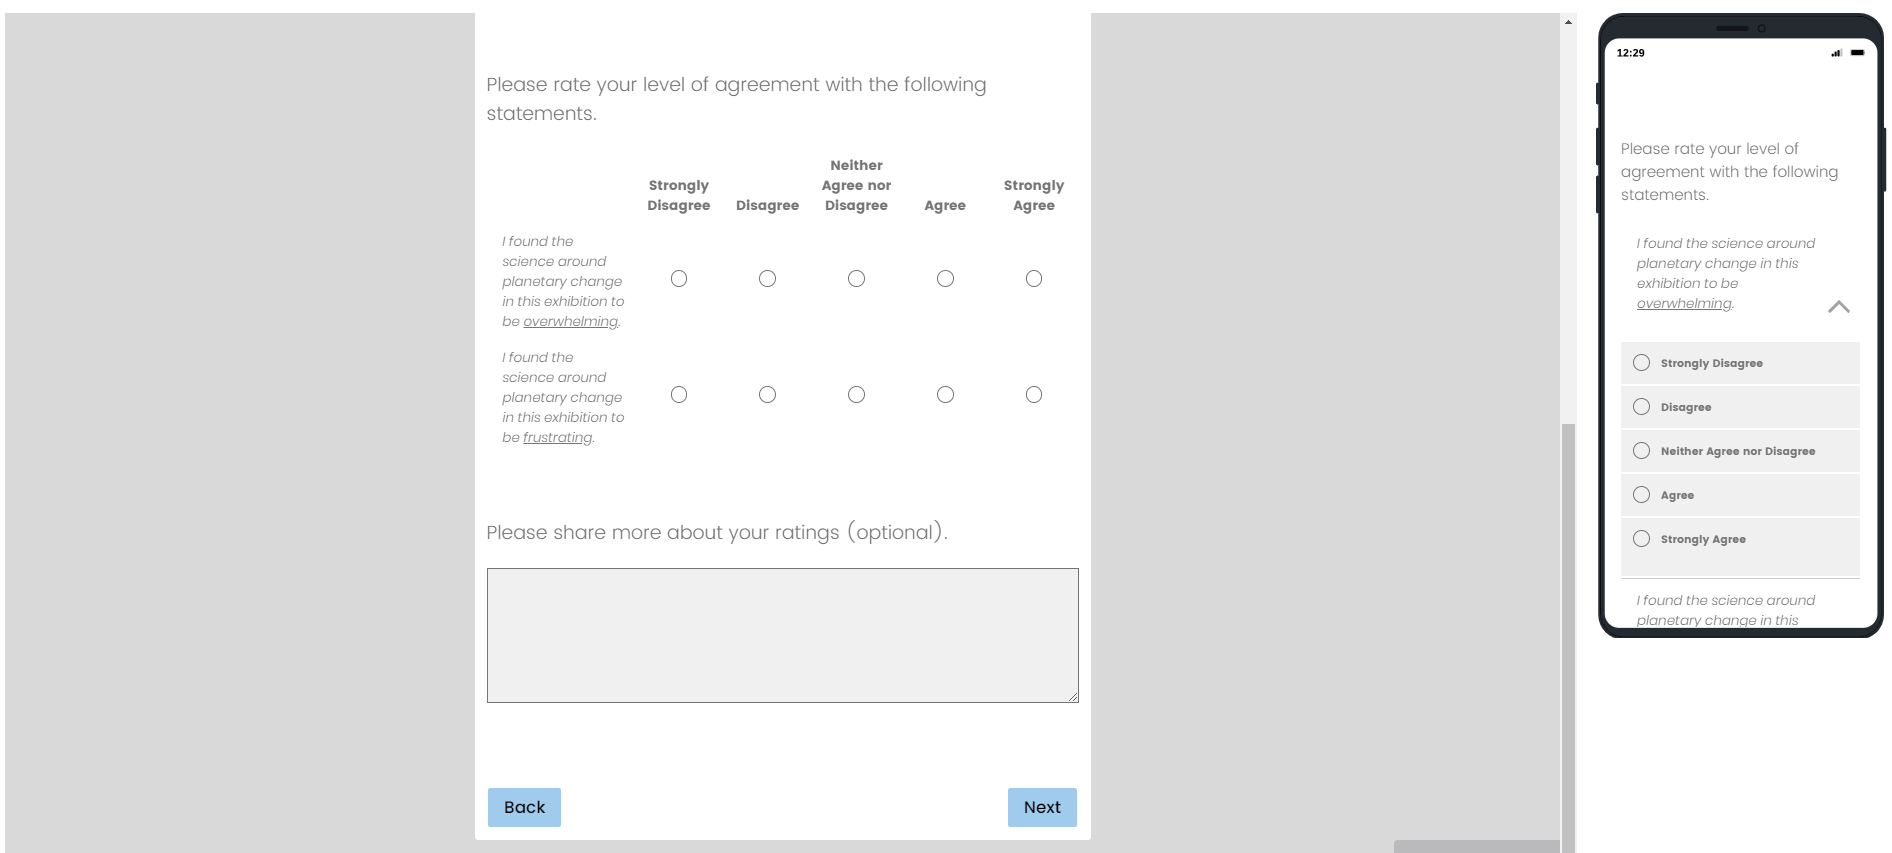This screenshot has height=853, width=1892.
Task: Pick Neither Agree nor Disagree in mobile preview
Action: [x=1642, y=451]
